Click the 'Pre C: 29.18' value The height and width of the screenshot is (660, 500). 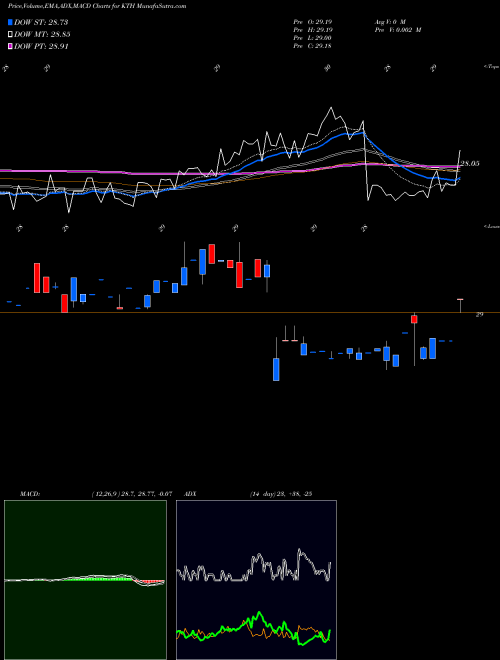point(313,46)
